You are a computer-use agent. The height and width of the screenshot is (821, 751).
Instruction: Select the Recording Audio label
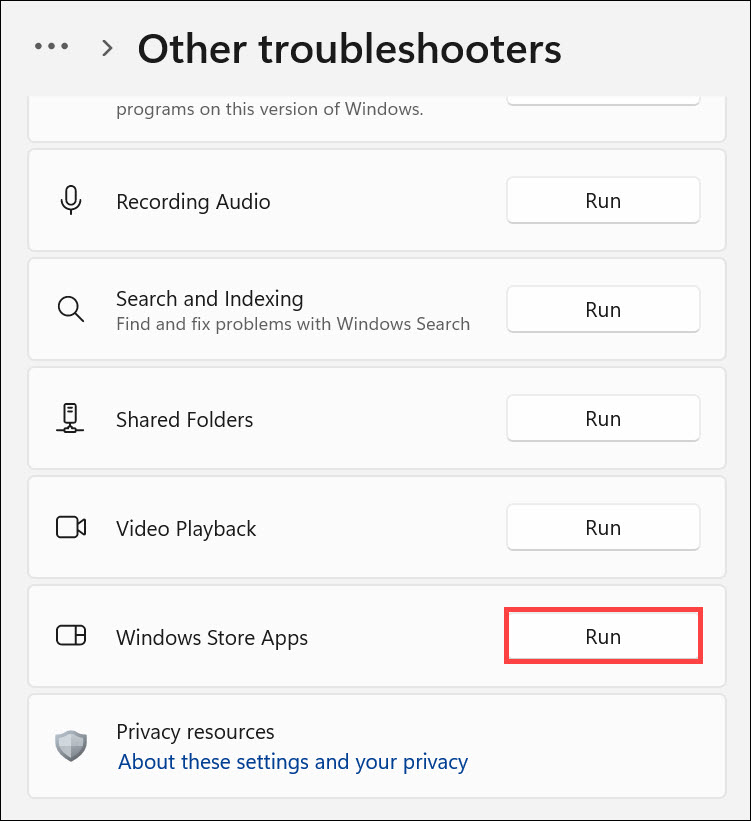193,202
